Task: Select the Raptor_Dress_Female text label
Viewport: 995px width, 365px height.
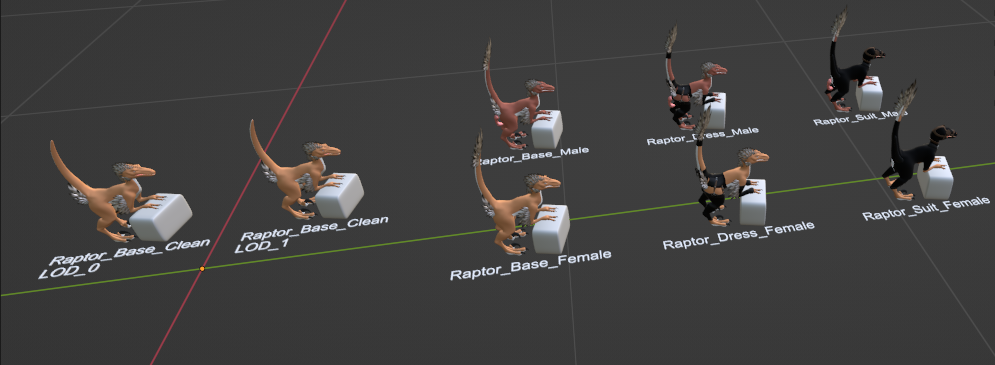Action: click(738, 234)
